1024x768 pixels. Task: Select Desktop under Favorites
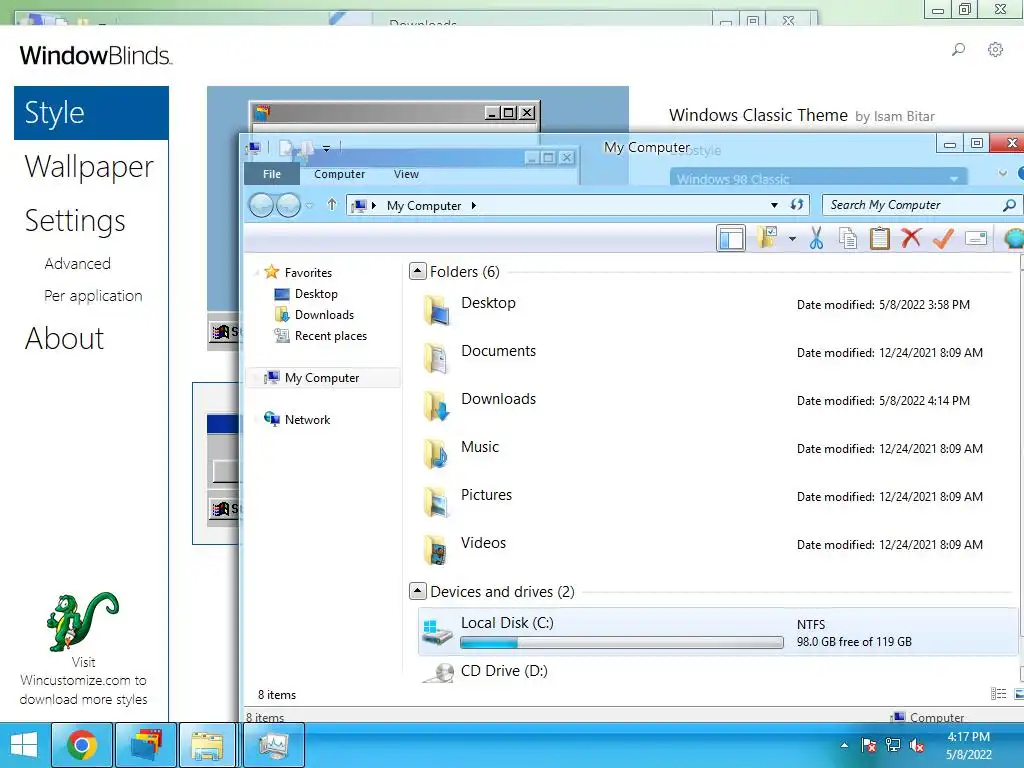(316, 294)
